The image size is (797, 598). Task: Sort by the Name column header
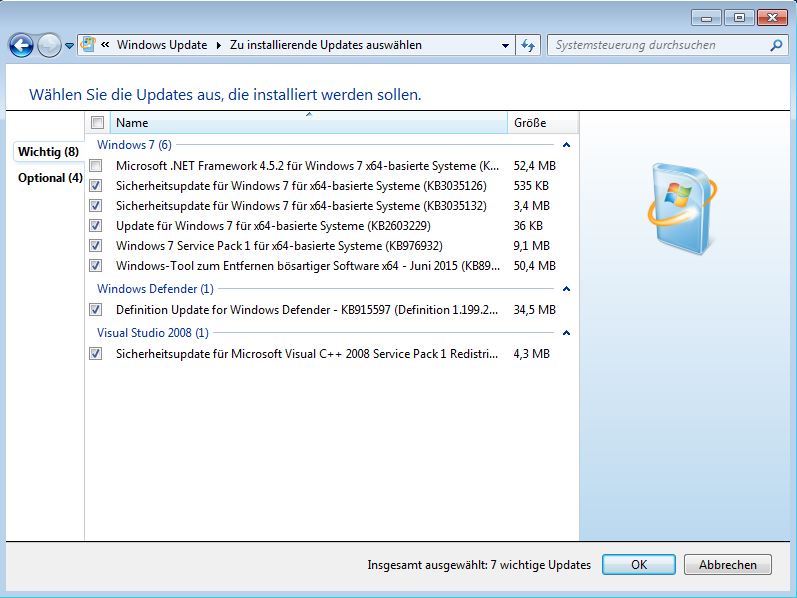[x=309, y=123]
